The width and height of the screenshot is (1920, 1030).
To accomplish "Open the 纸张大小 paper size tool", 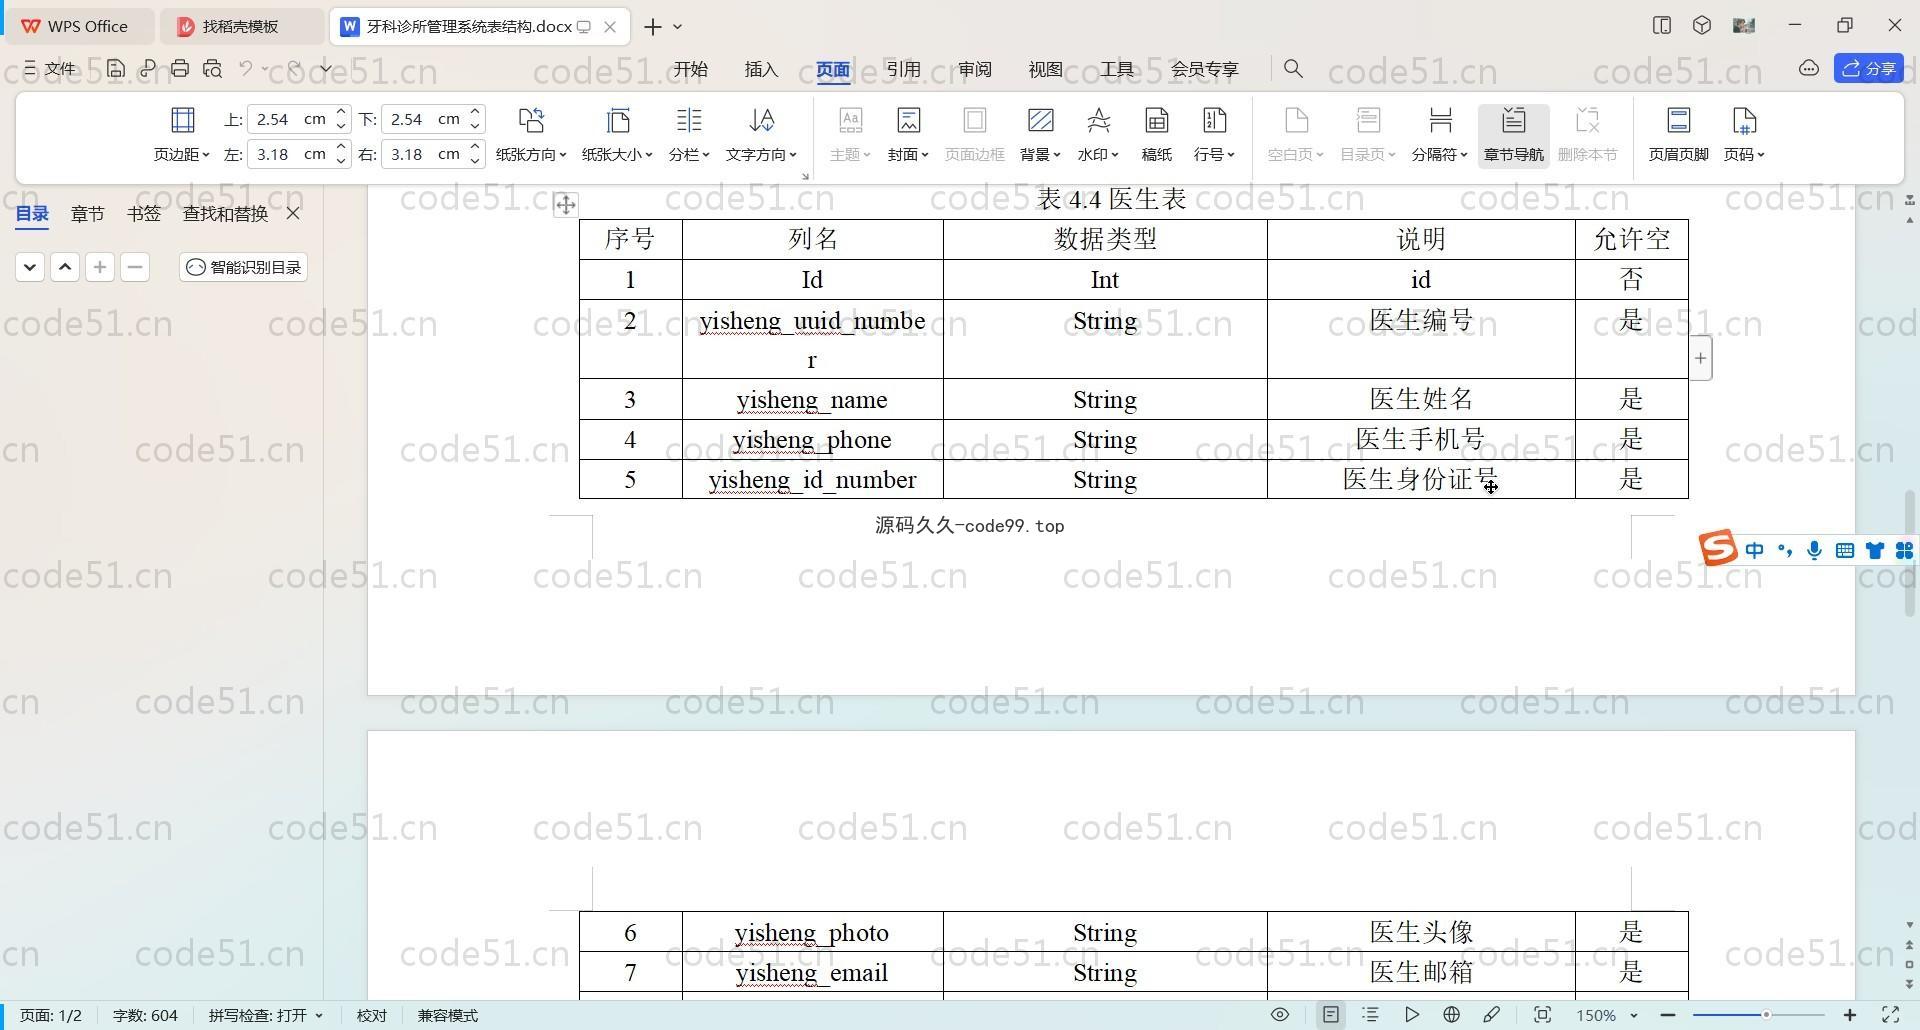I will click(x=617, y=133).
